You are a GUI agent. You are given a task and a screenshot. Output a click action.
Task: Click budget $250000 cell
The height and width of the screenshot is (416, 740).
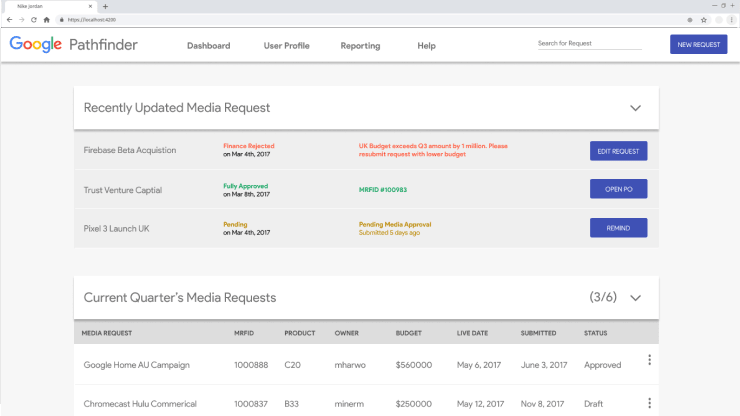413,404
